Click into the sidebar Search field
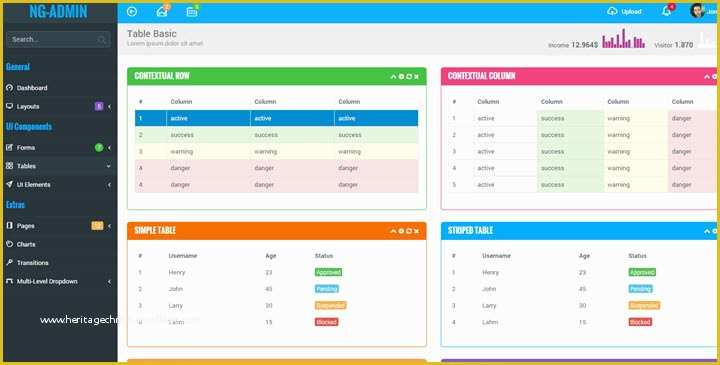Screen dimensions: 720x365 58,39
